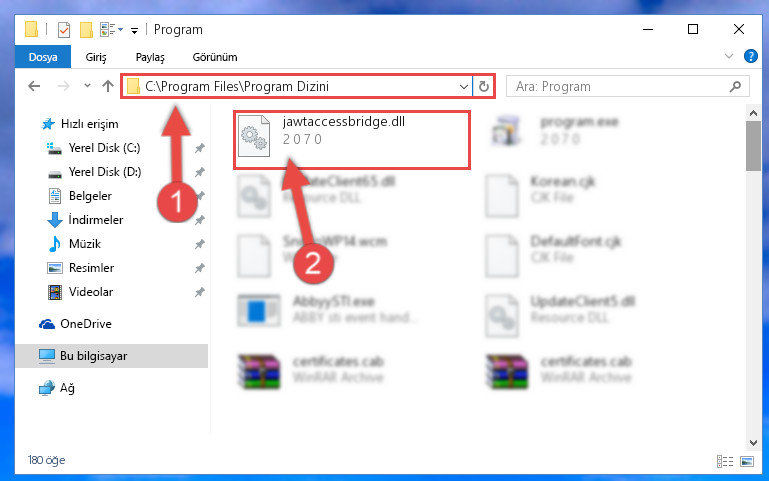Select the jawtaccessbridge.dll file

click(x=352, y=140)
